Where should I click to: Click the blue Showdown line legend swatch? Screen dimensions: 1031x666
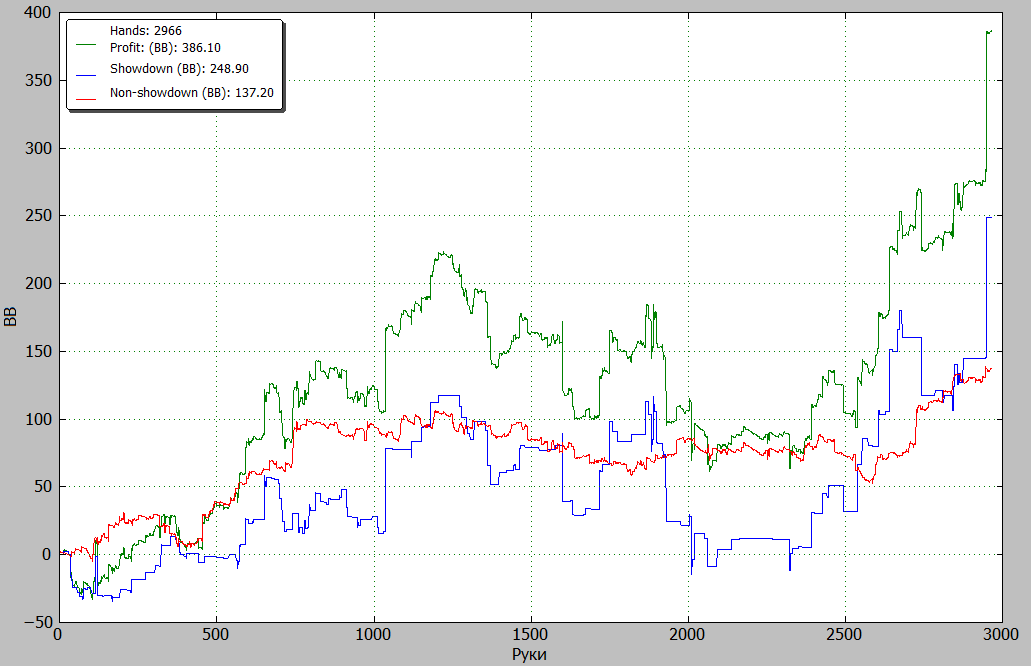point(86,76)
